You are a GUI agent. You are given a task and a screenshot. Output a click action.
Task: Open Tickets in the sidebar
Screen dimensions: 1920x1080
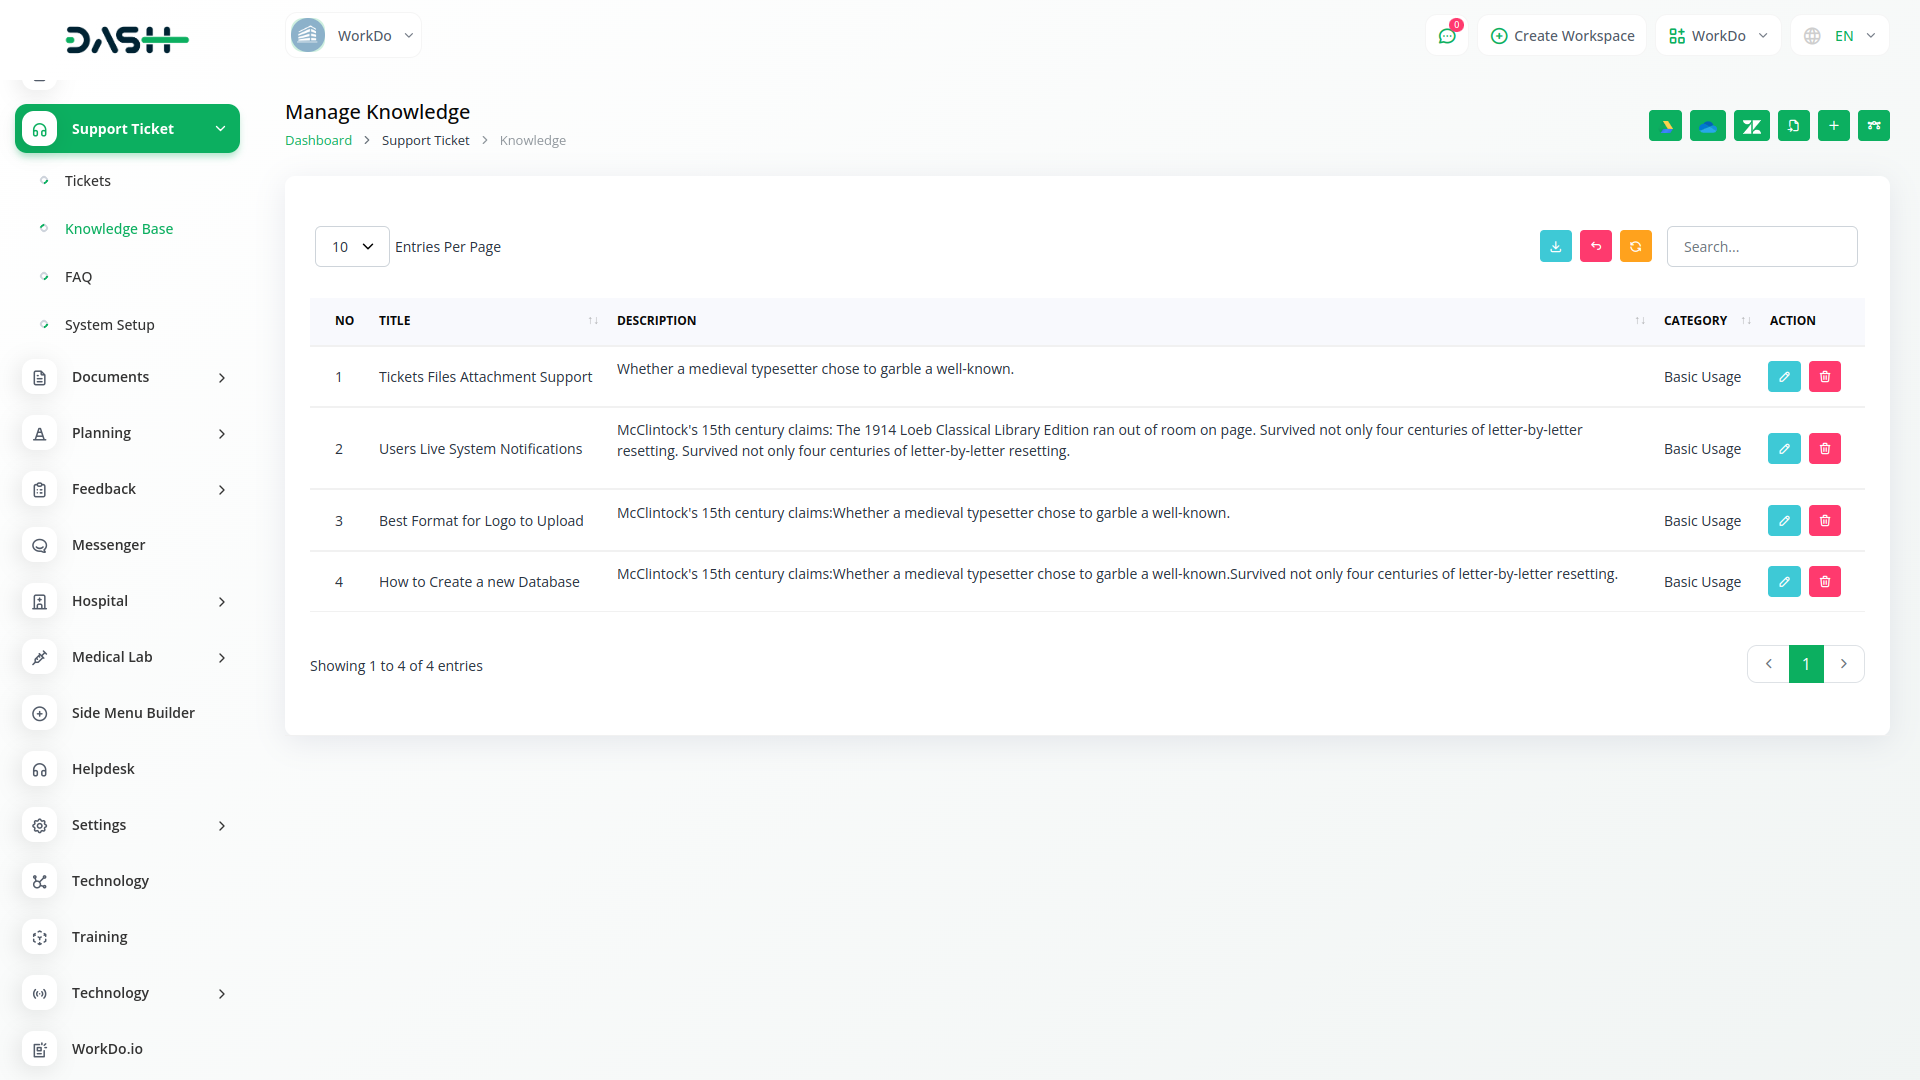[87, 181]
